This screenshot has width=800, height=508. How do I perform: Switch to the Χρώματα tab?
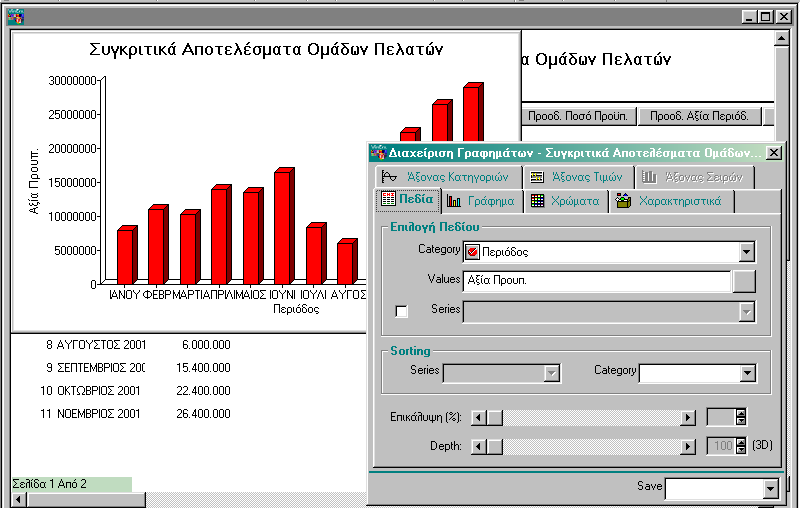point(566,201)
